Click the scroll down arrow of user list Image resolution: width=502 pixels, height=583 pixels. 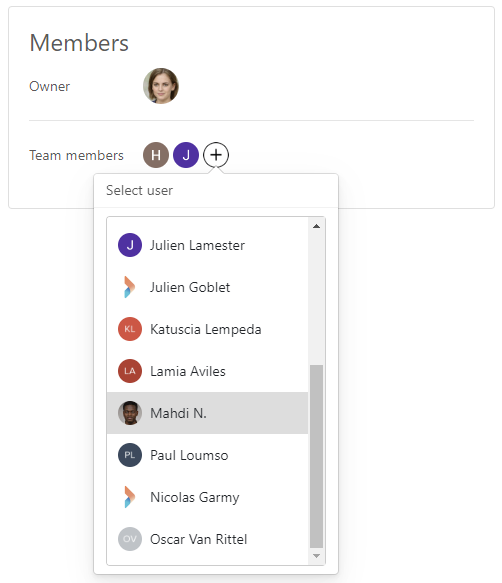coord(316,556)
